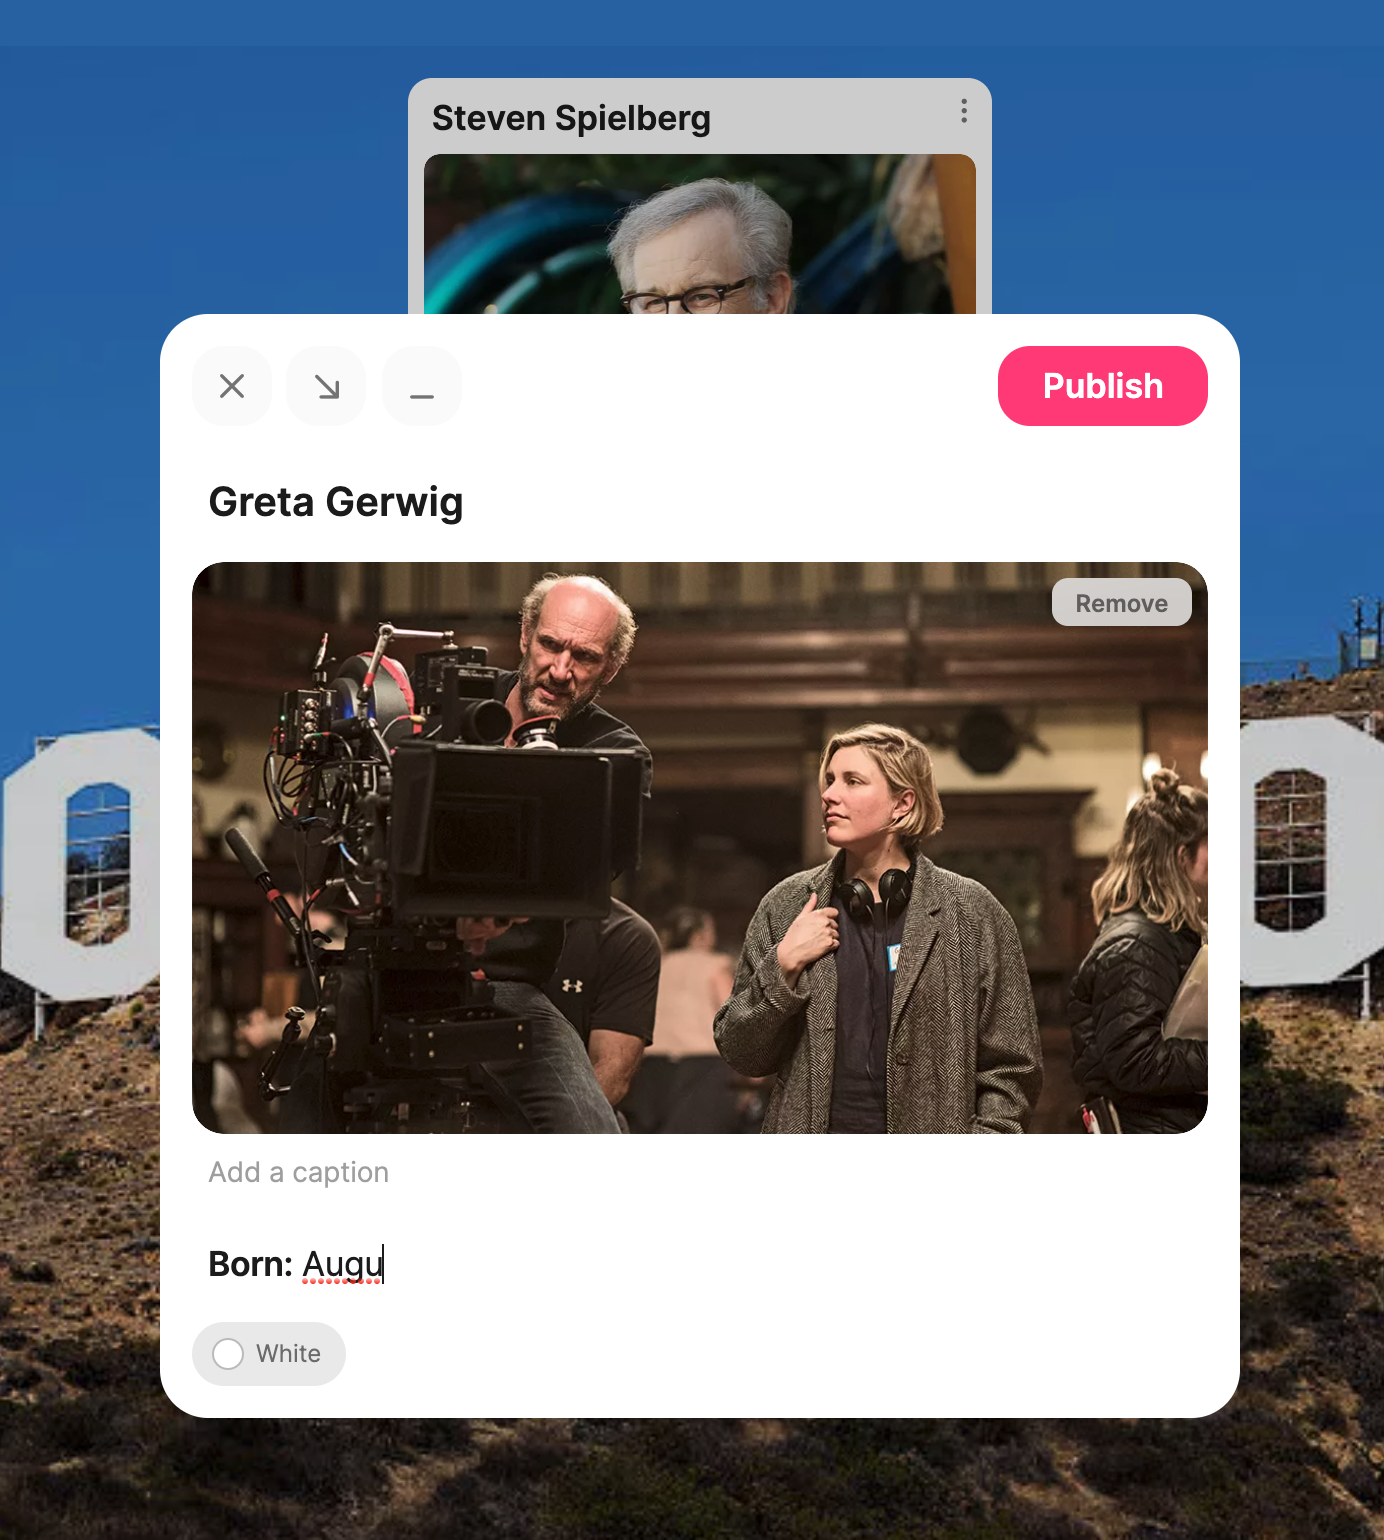Open the Steven Spielberg card title

[x=571, y=118]
